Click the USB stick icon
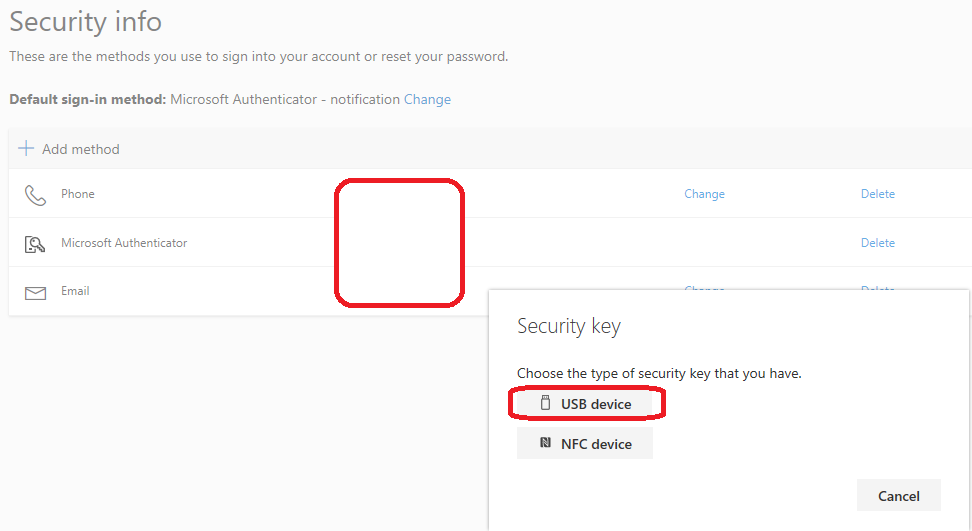The height and width of the screenshot is (531, 972). coord(545,404)
